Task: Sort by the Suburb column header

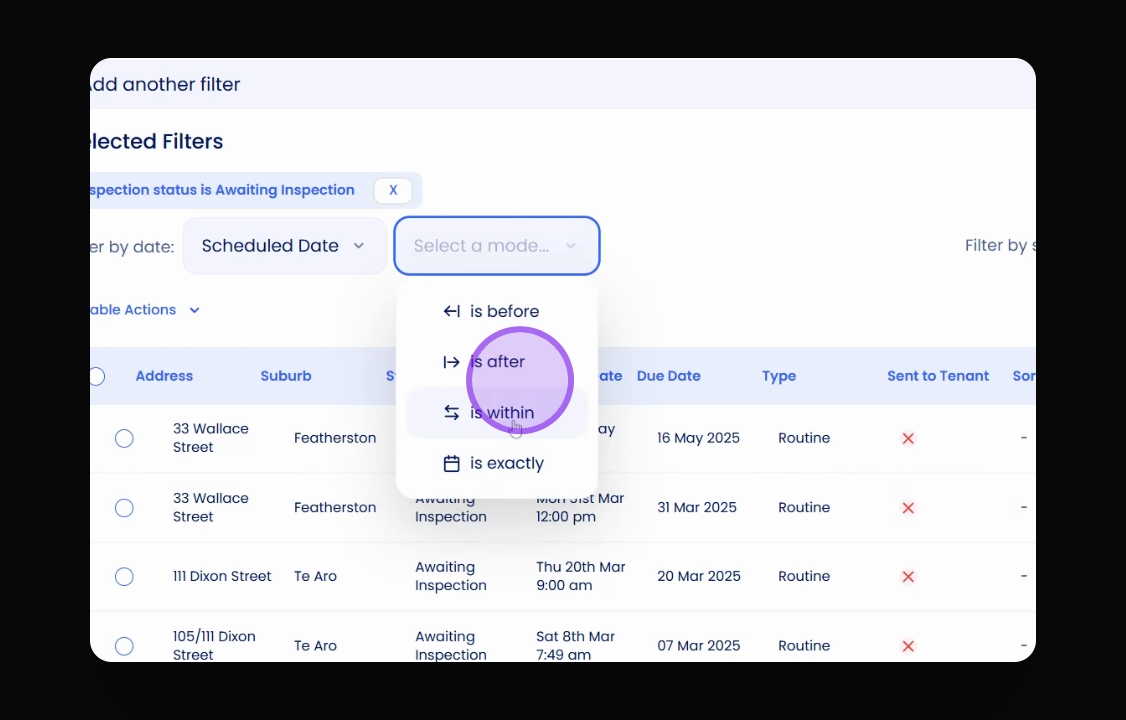Action: click(286, 376)
